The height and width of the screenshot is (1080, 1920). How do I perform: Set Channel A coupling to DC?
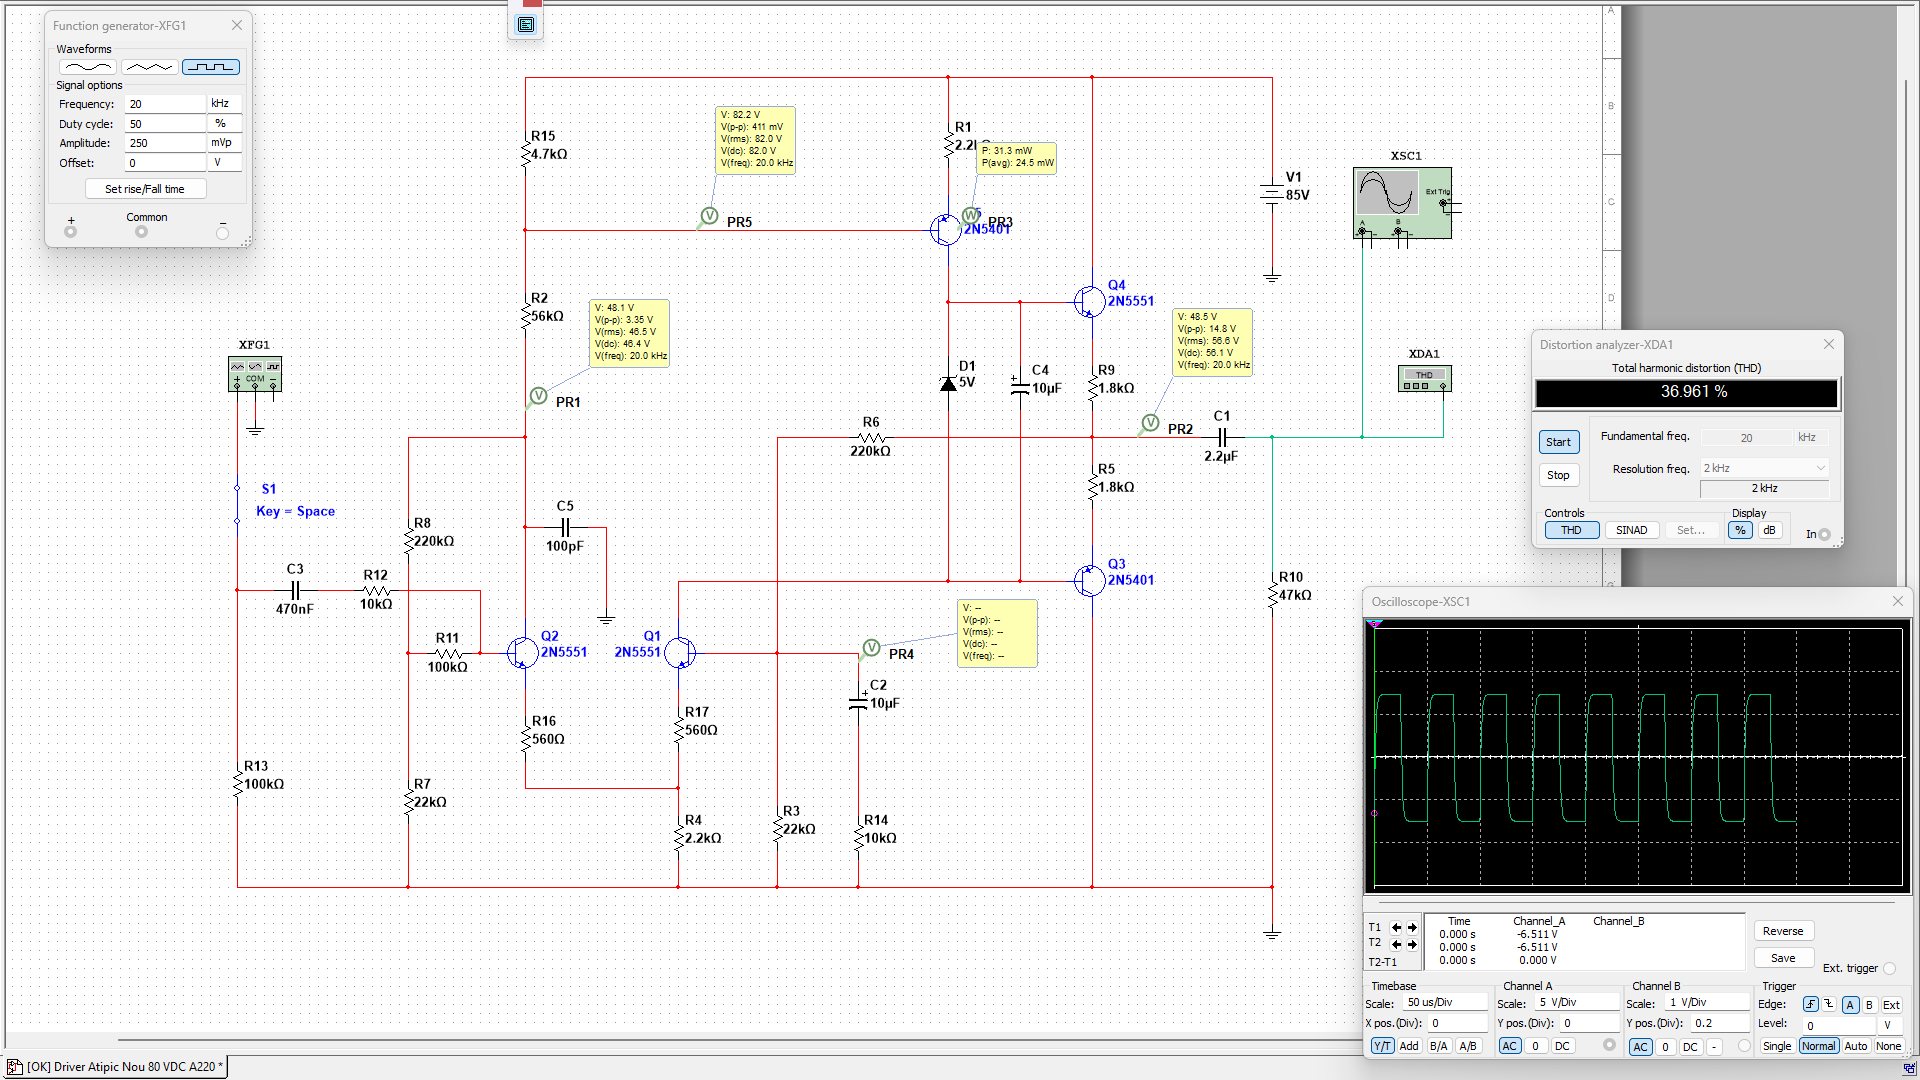pos(1562,1046)
